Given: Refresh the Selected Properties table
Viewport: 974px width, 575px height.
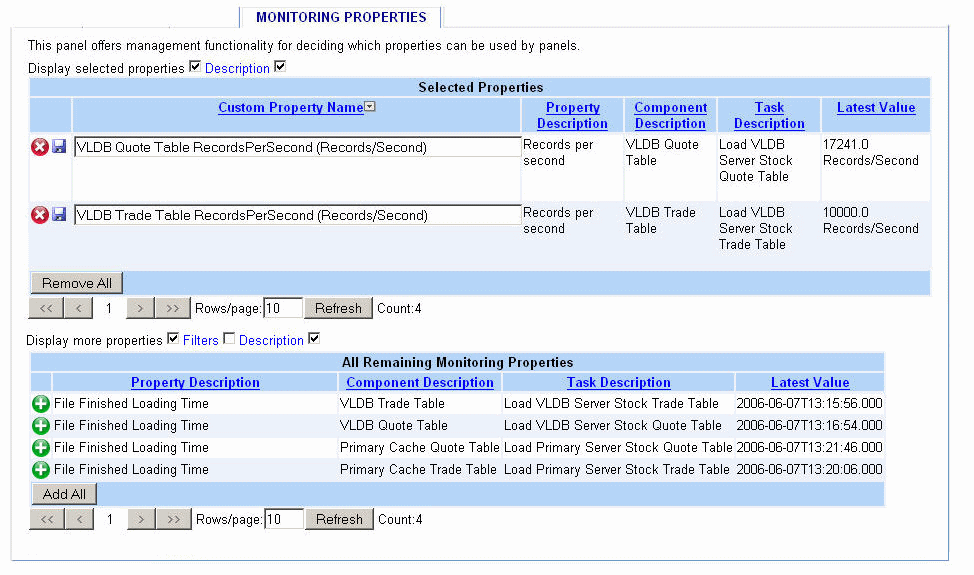Looking at the screenshot, I should coord(338,308).
